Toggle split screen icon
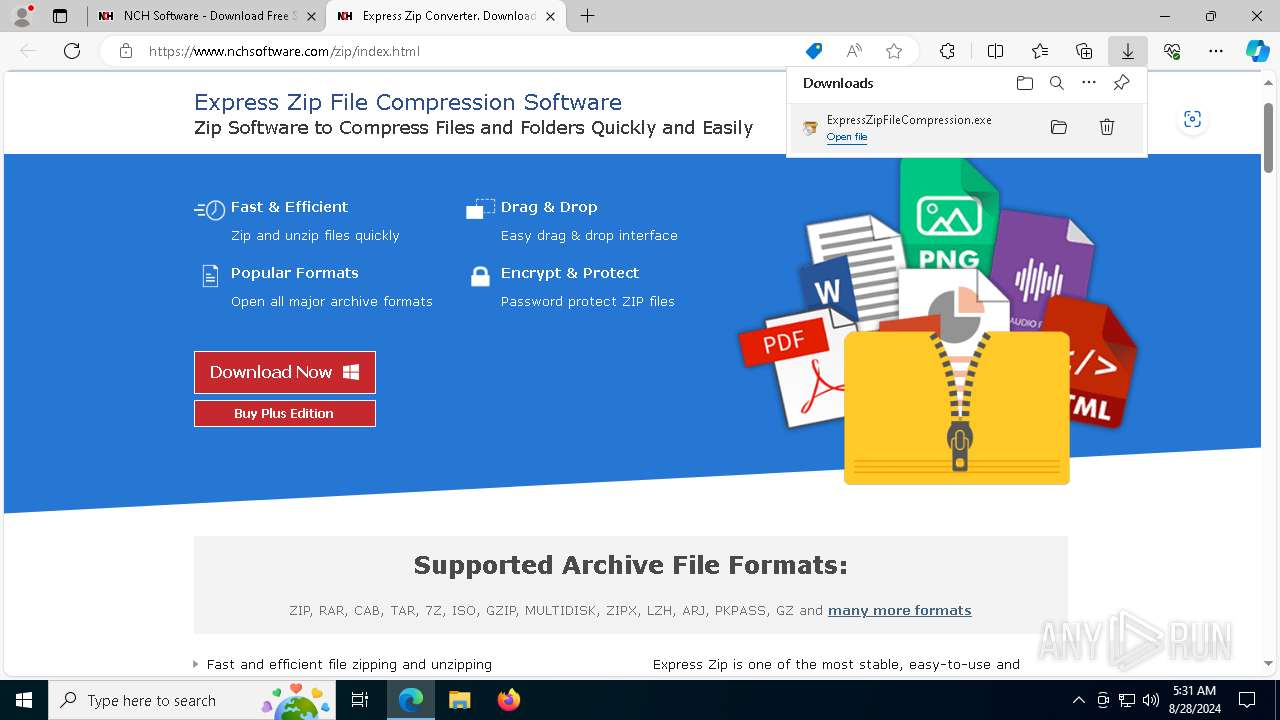 [995, 51]
